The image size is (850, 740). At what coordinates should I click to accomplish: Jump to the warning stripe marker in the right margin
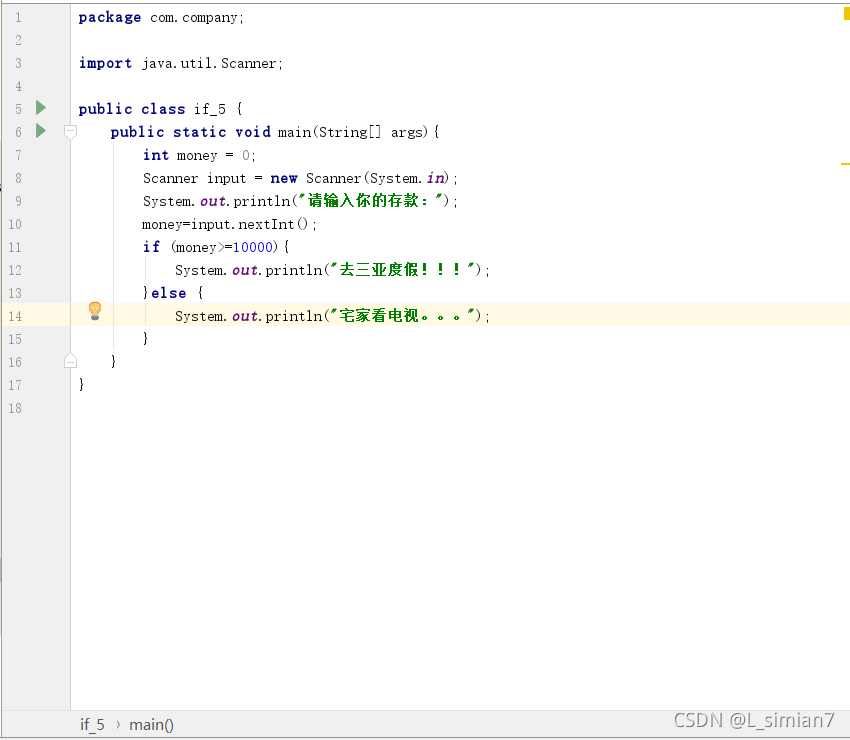point(845,164)
